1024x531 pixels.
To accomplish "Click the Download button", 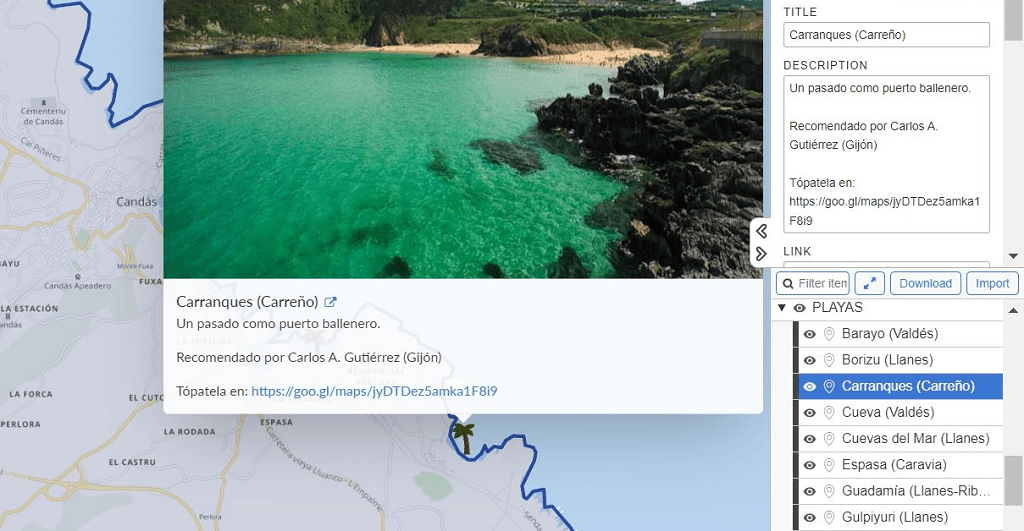I will point(925,283).
